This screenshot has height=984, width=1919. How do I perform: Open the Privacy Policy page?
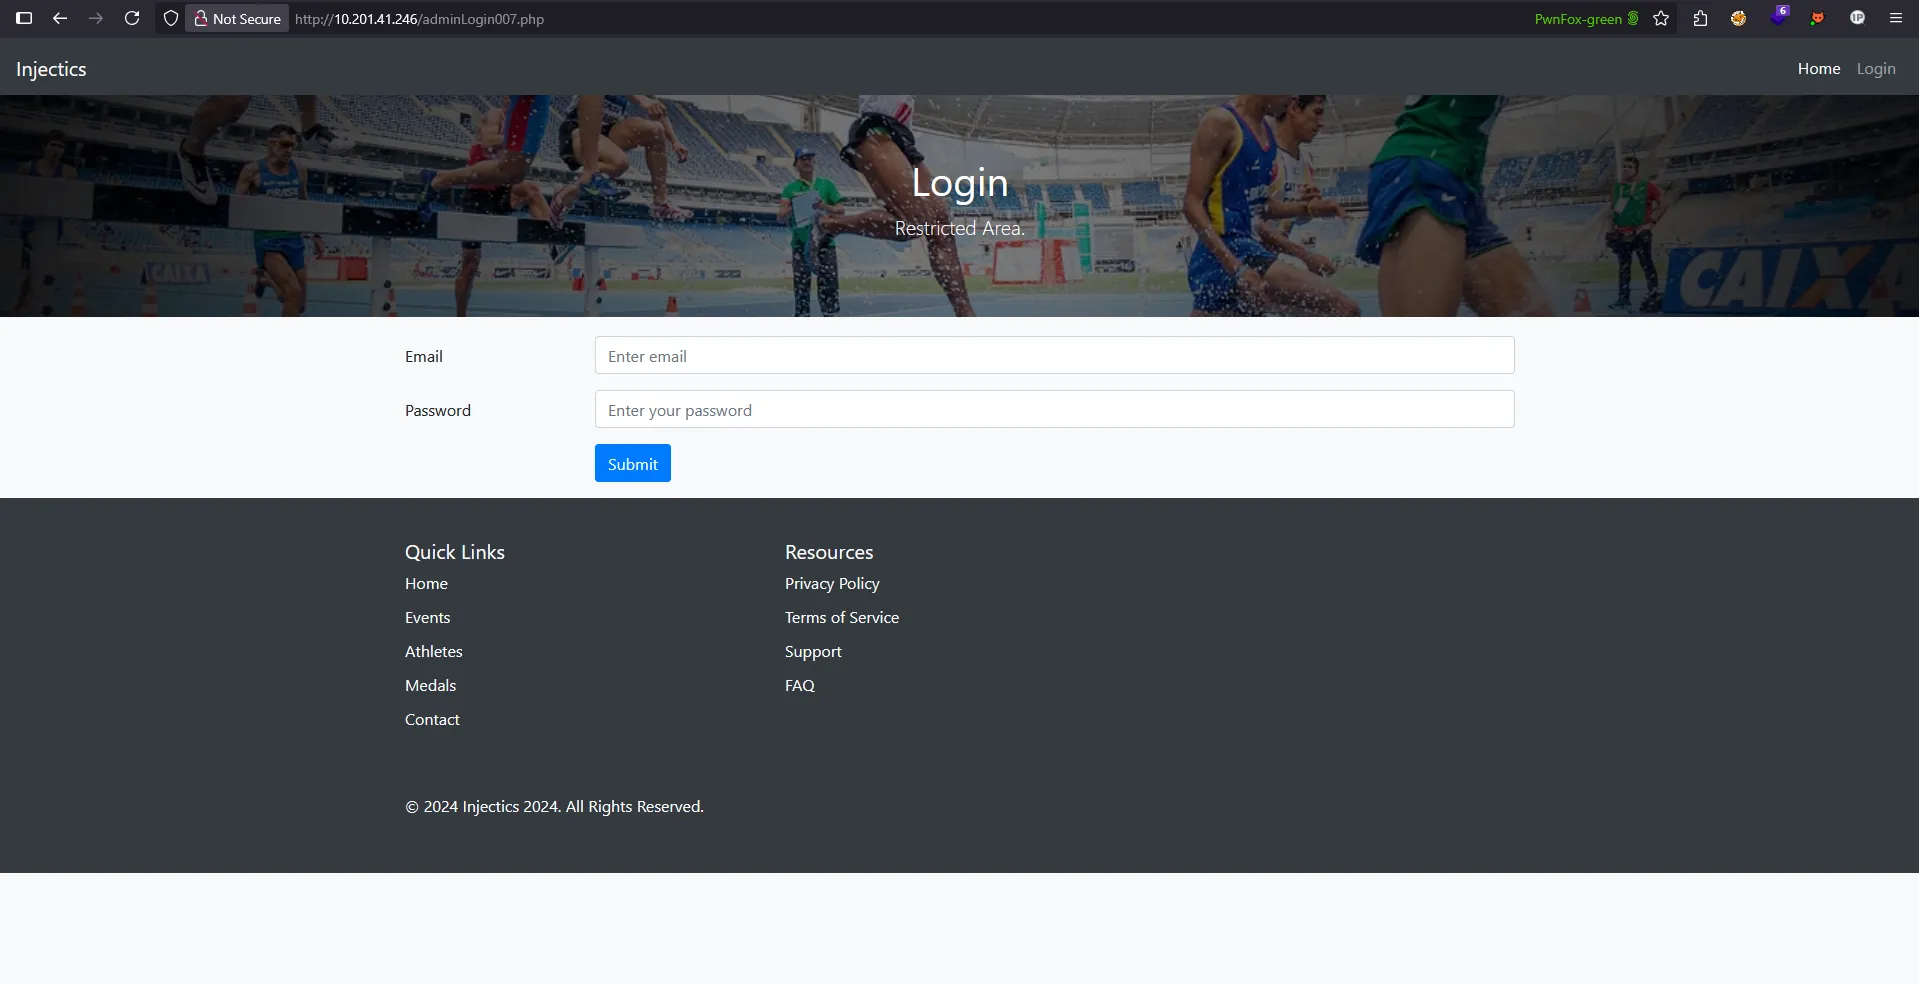pos(831,583)
